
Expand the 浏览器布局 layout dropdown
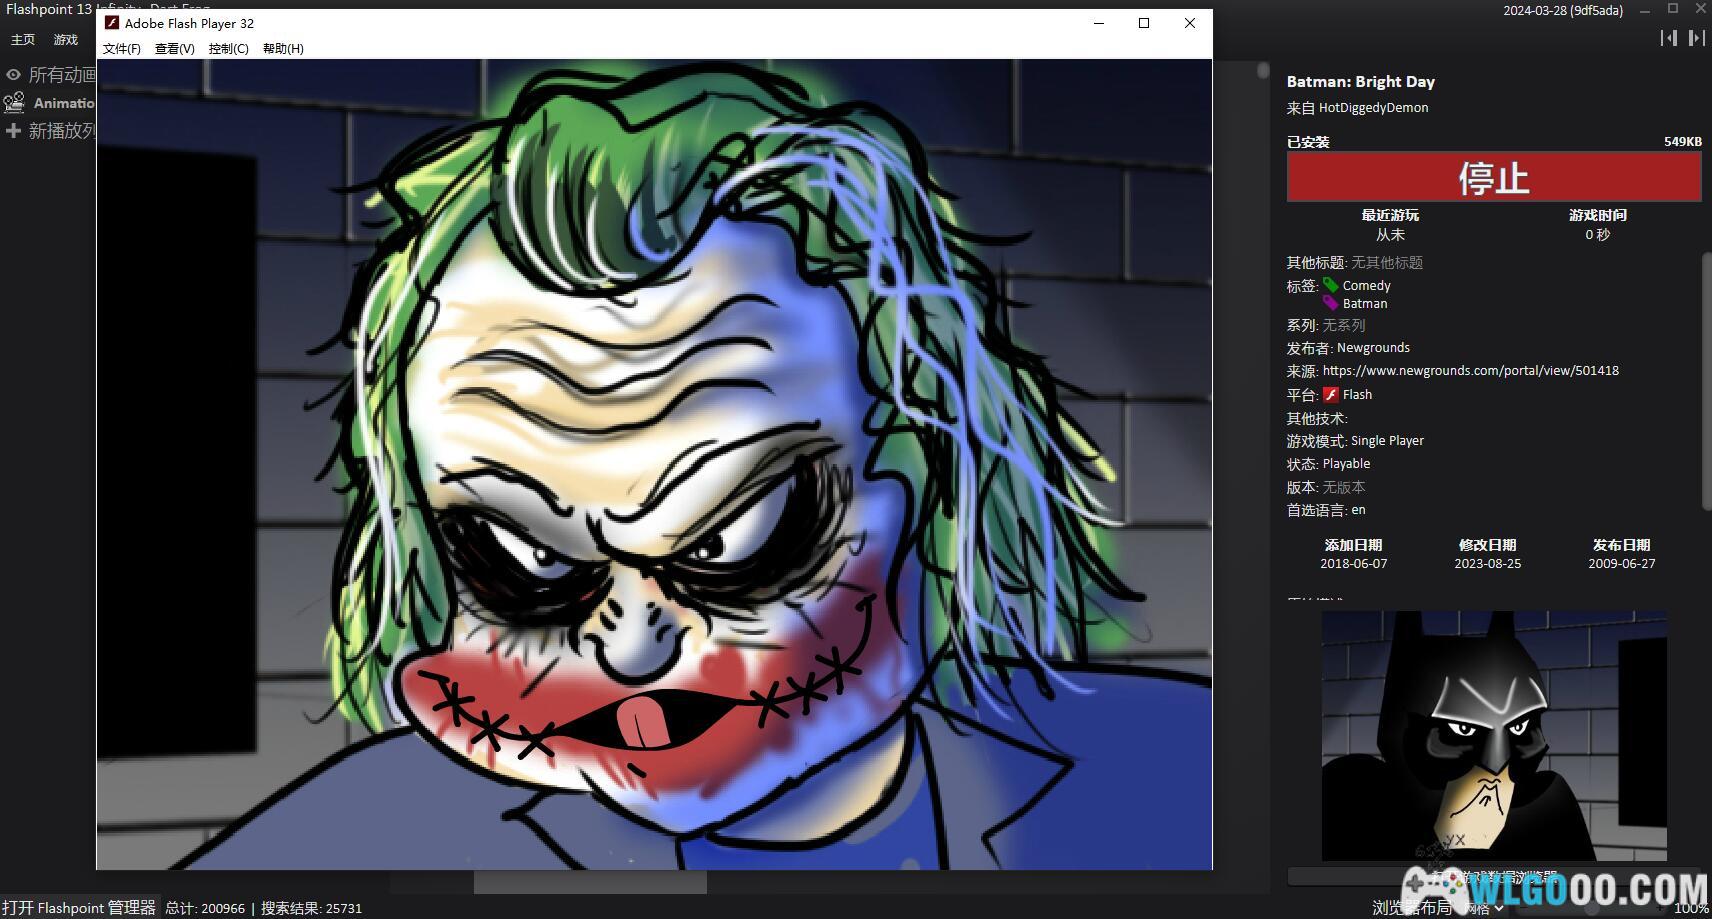1484,908
